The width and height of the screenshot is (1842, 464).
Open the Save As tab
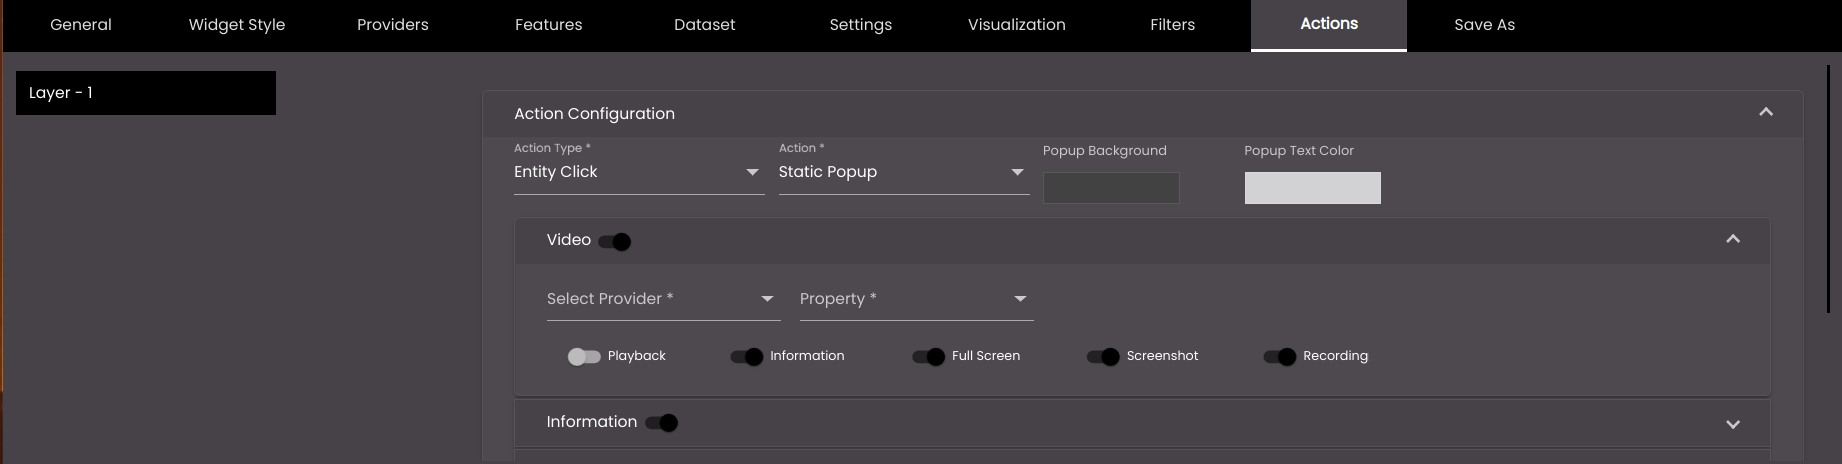point(1485,25)
